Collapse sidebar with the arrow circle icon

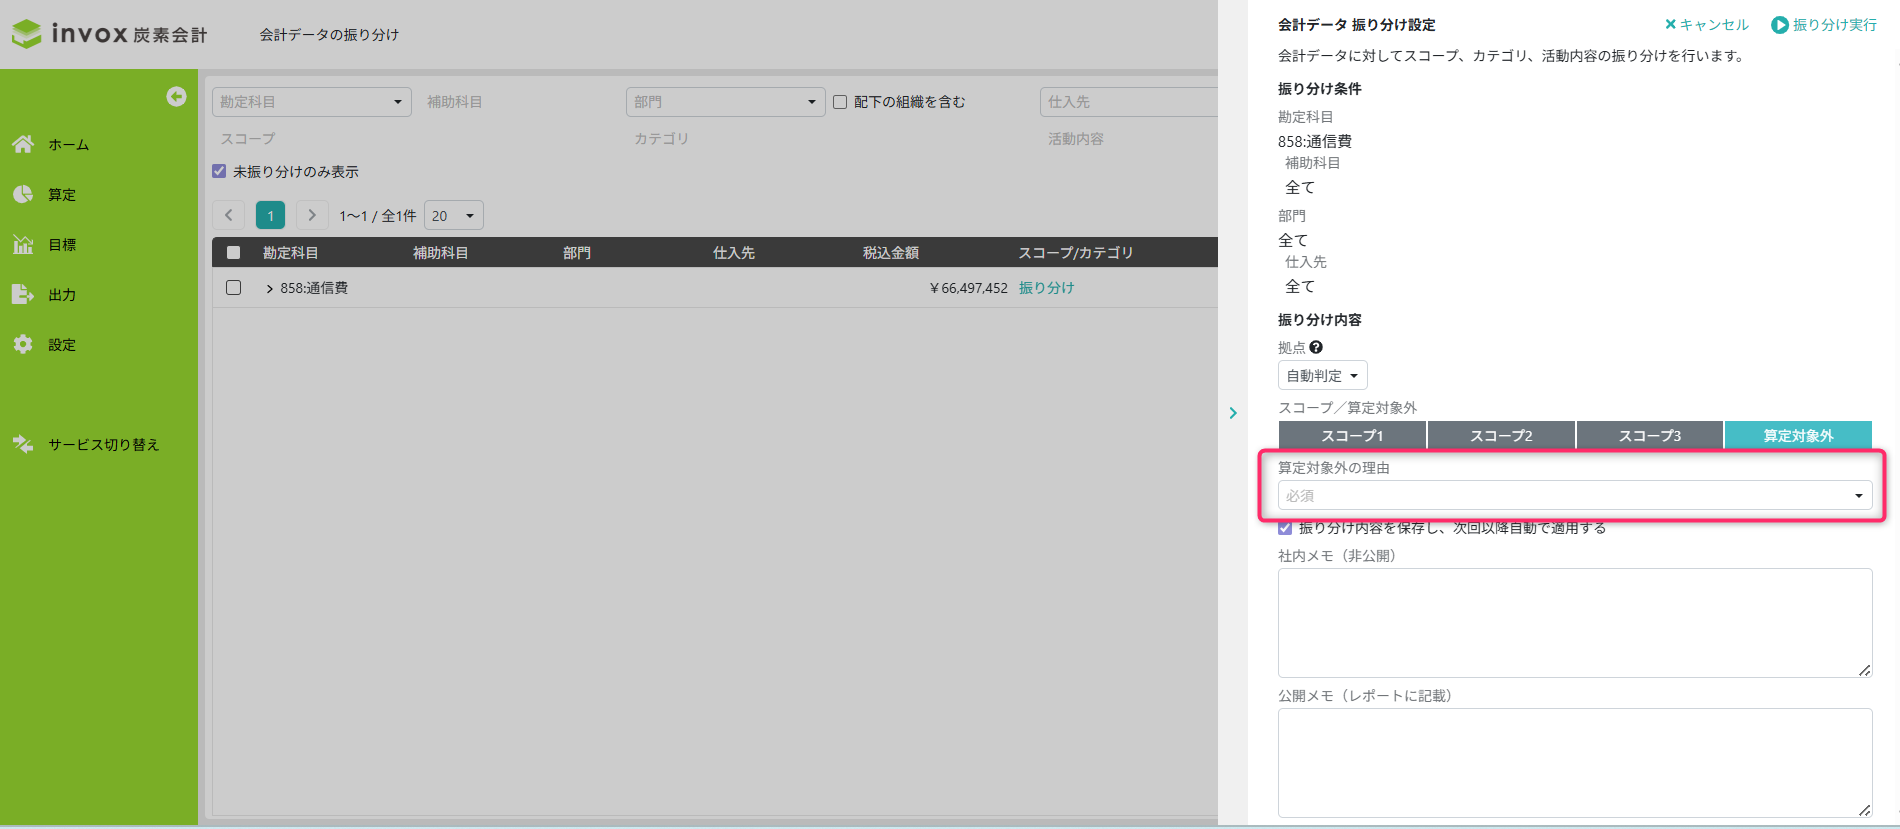pyautogui.click(x=176, y=96)
